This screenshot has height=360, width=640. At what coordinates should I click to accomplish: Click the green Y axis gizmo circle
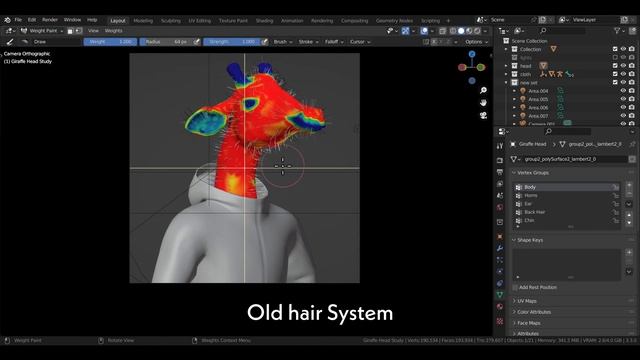point(481,67)
